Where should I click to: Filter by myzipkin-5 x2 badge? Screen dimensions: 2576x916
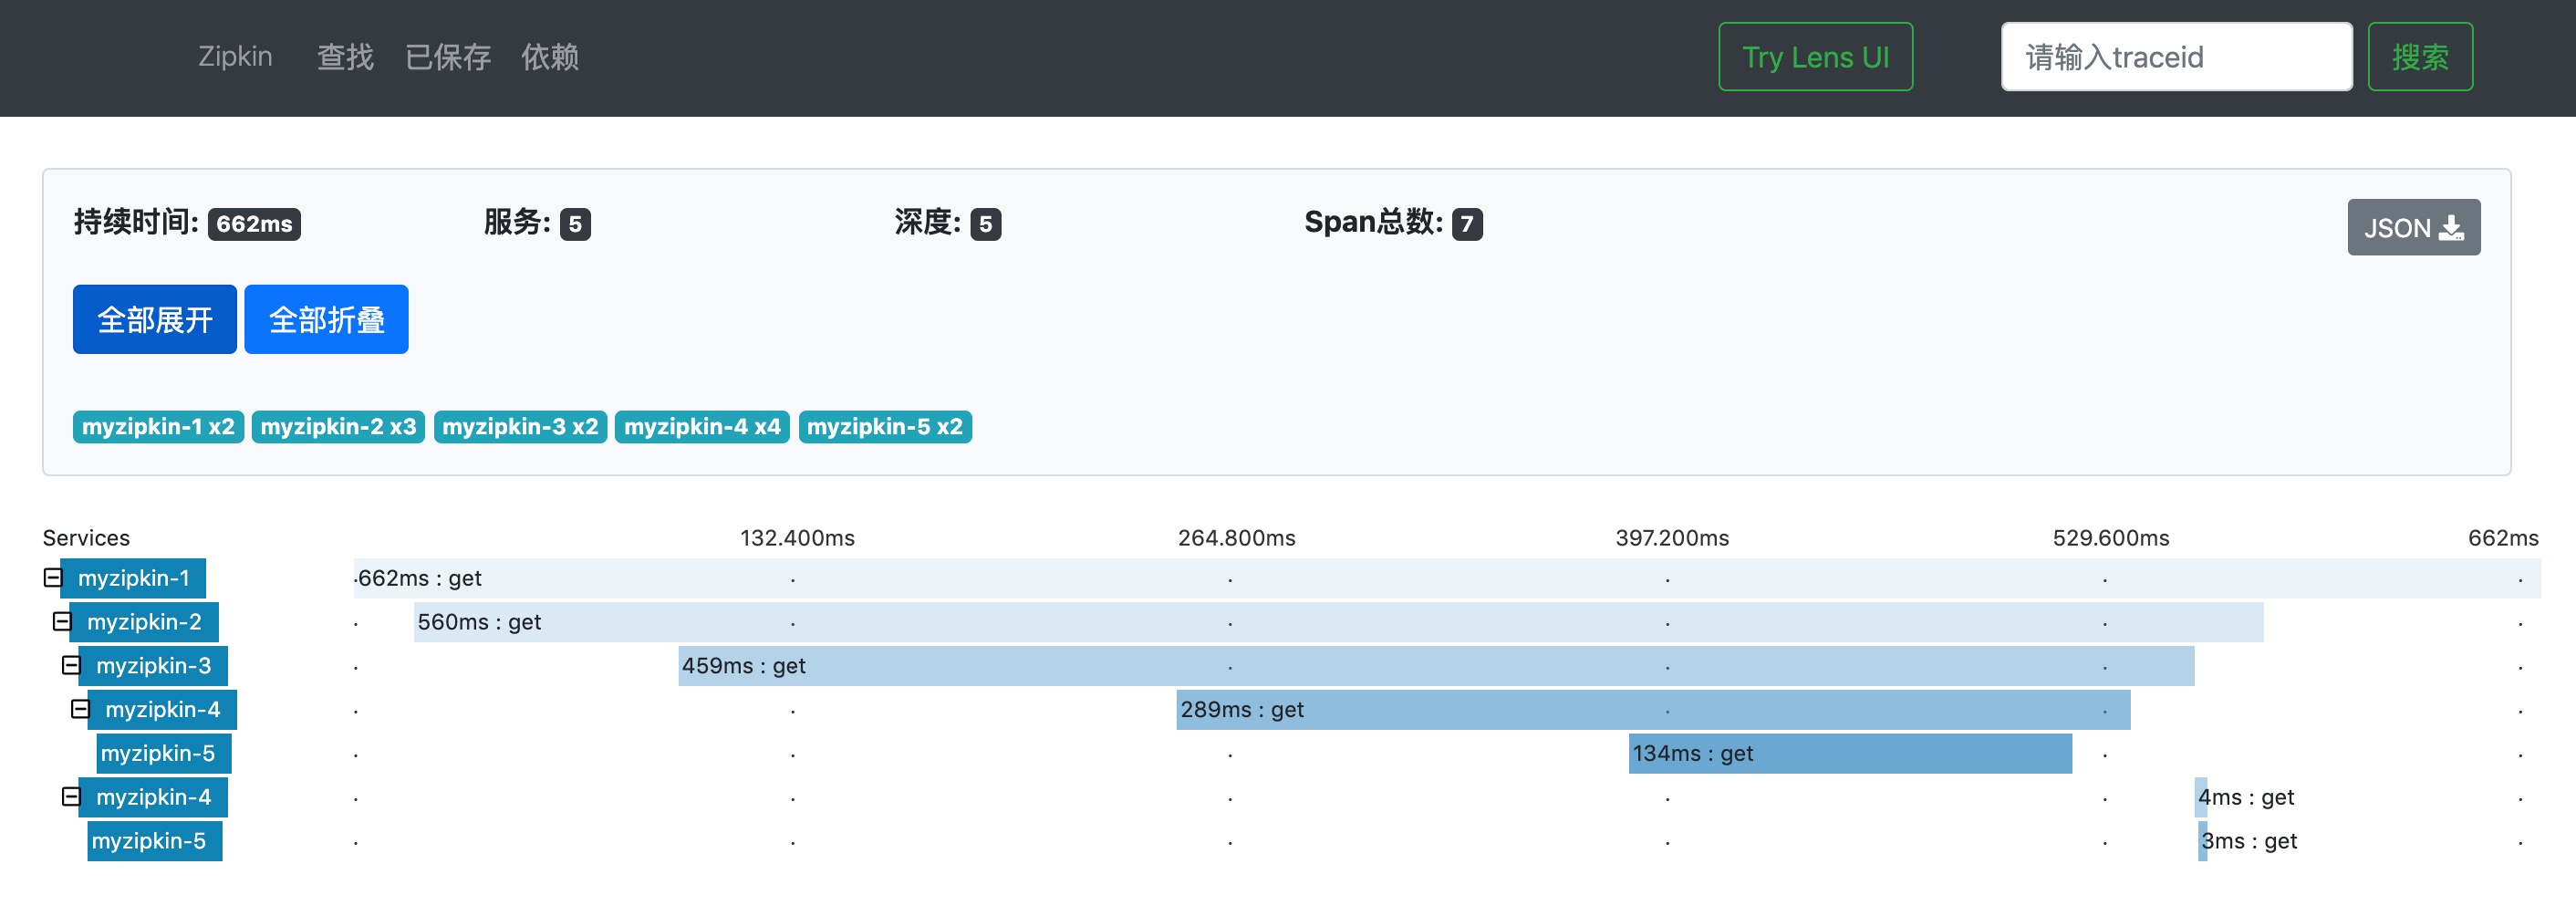(885, 427)
